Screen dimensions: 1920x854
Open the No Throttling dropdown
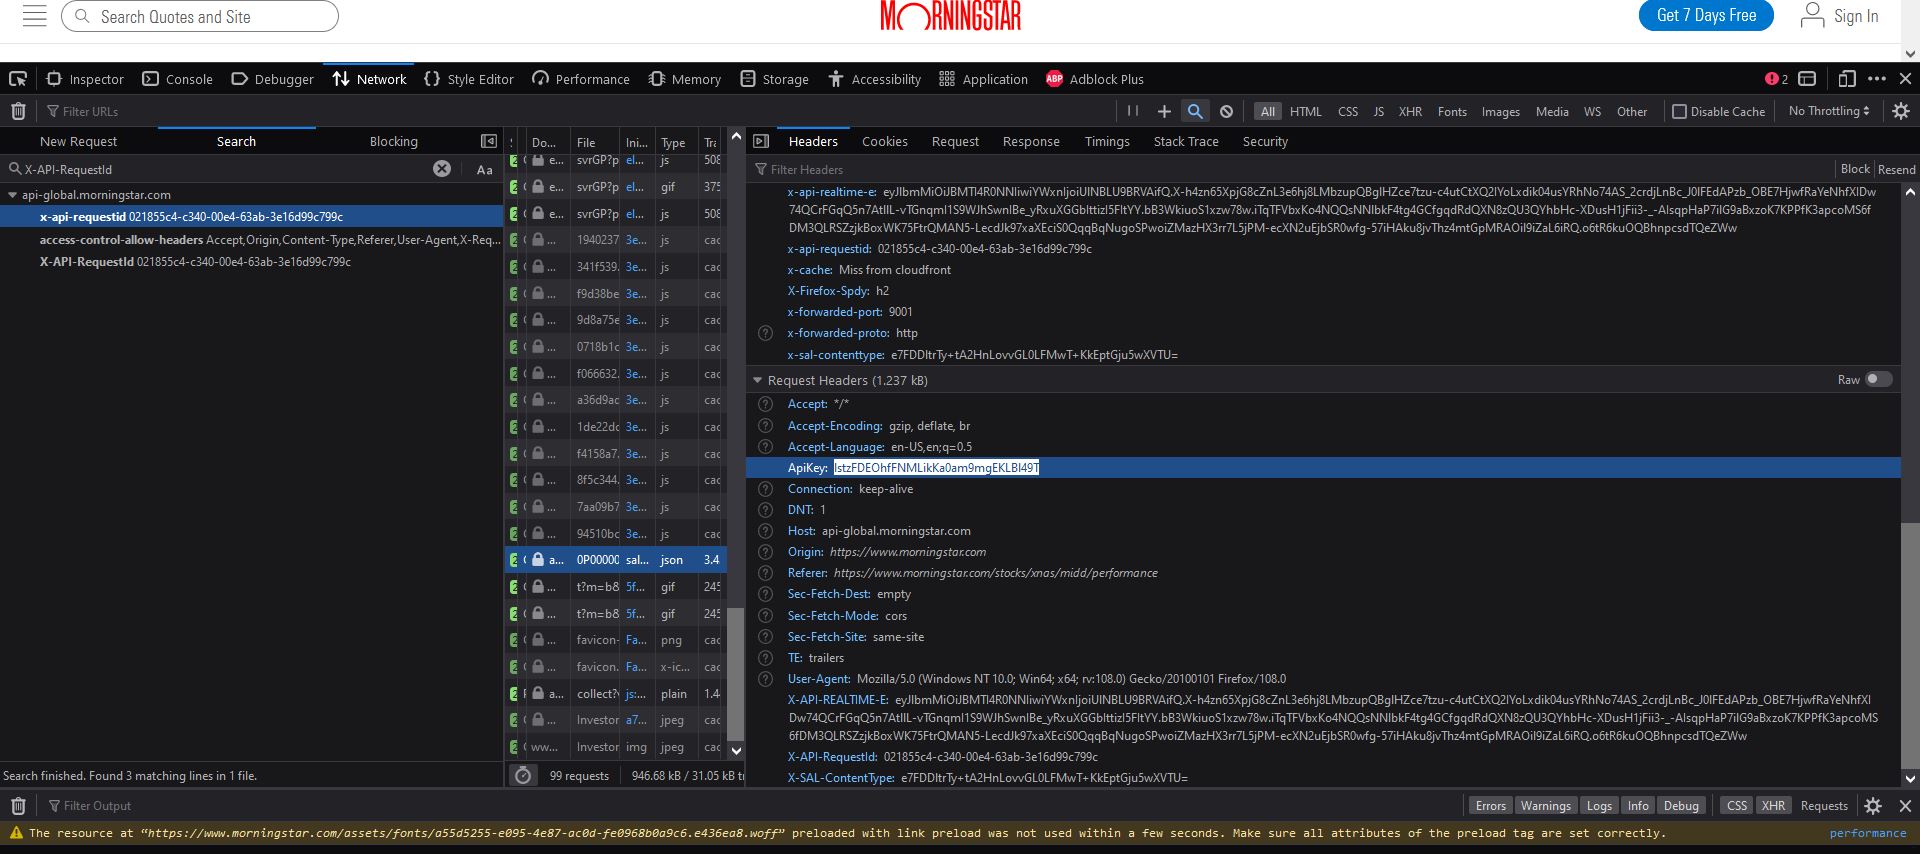point(1828,111)
